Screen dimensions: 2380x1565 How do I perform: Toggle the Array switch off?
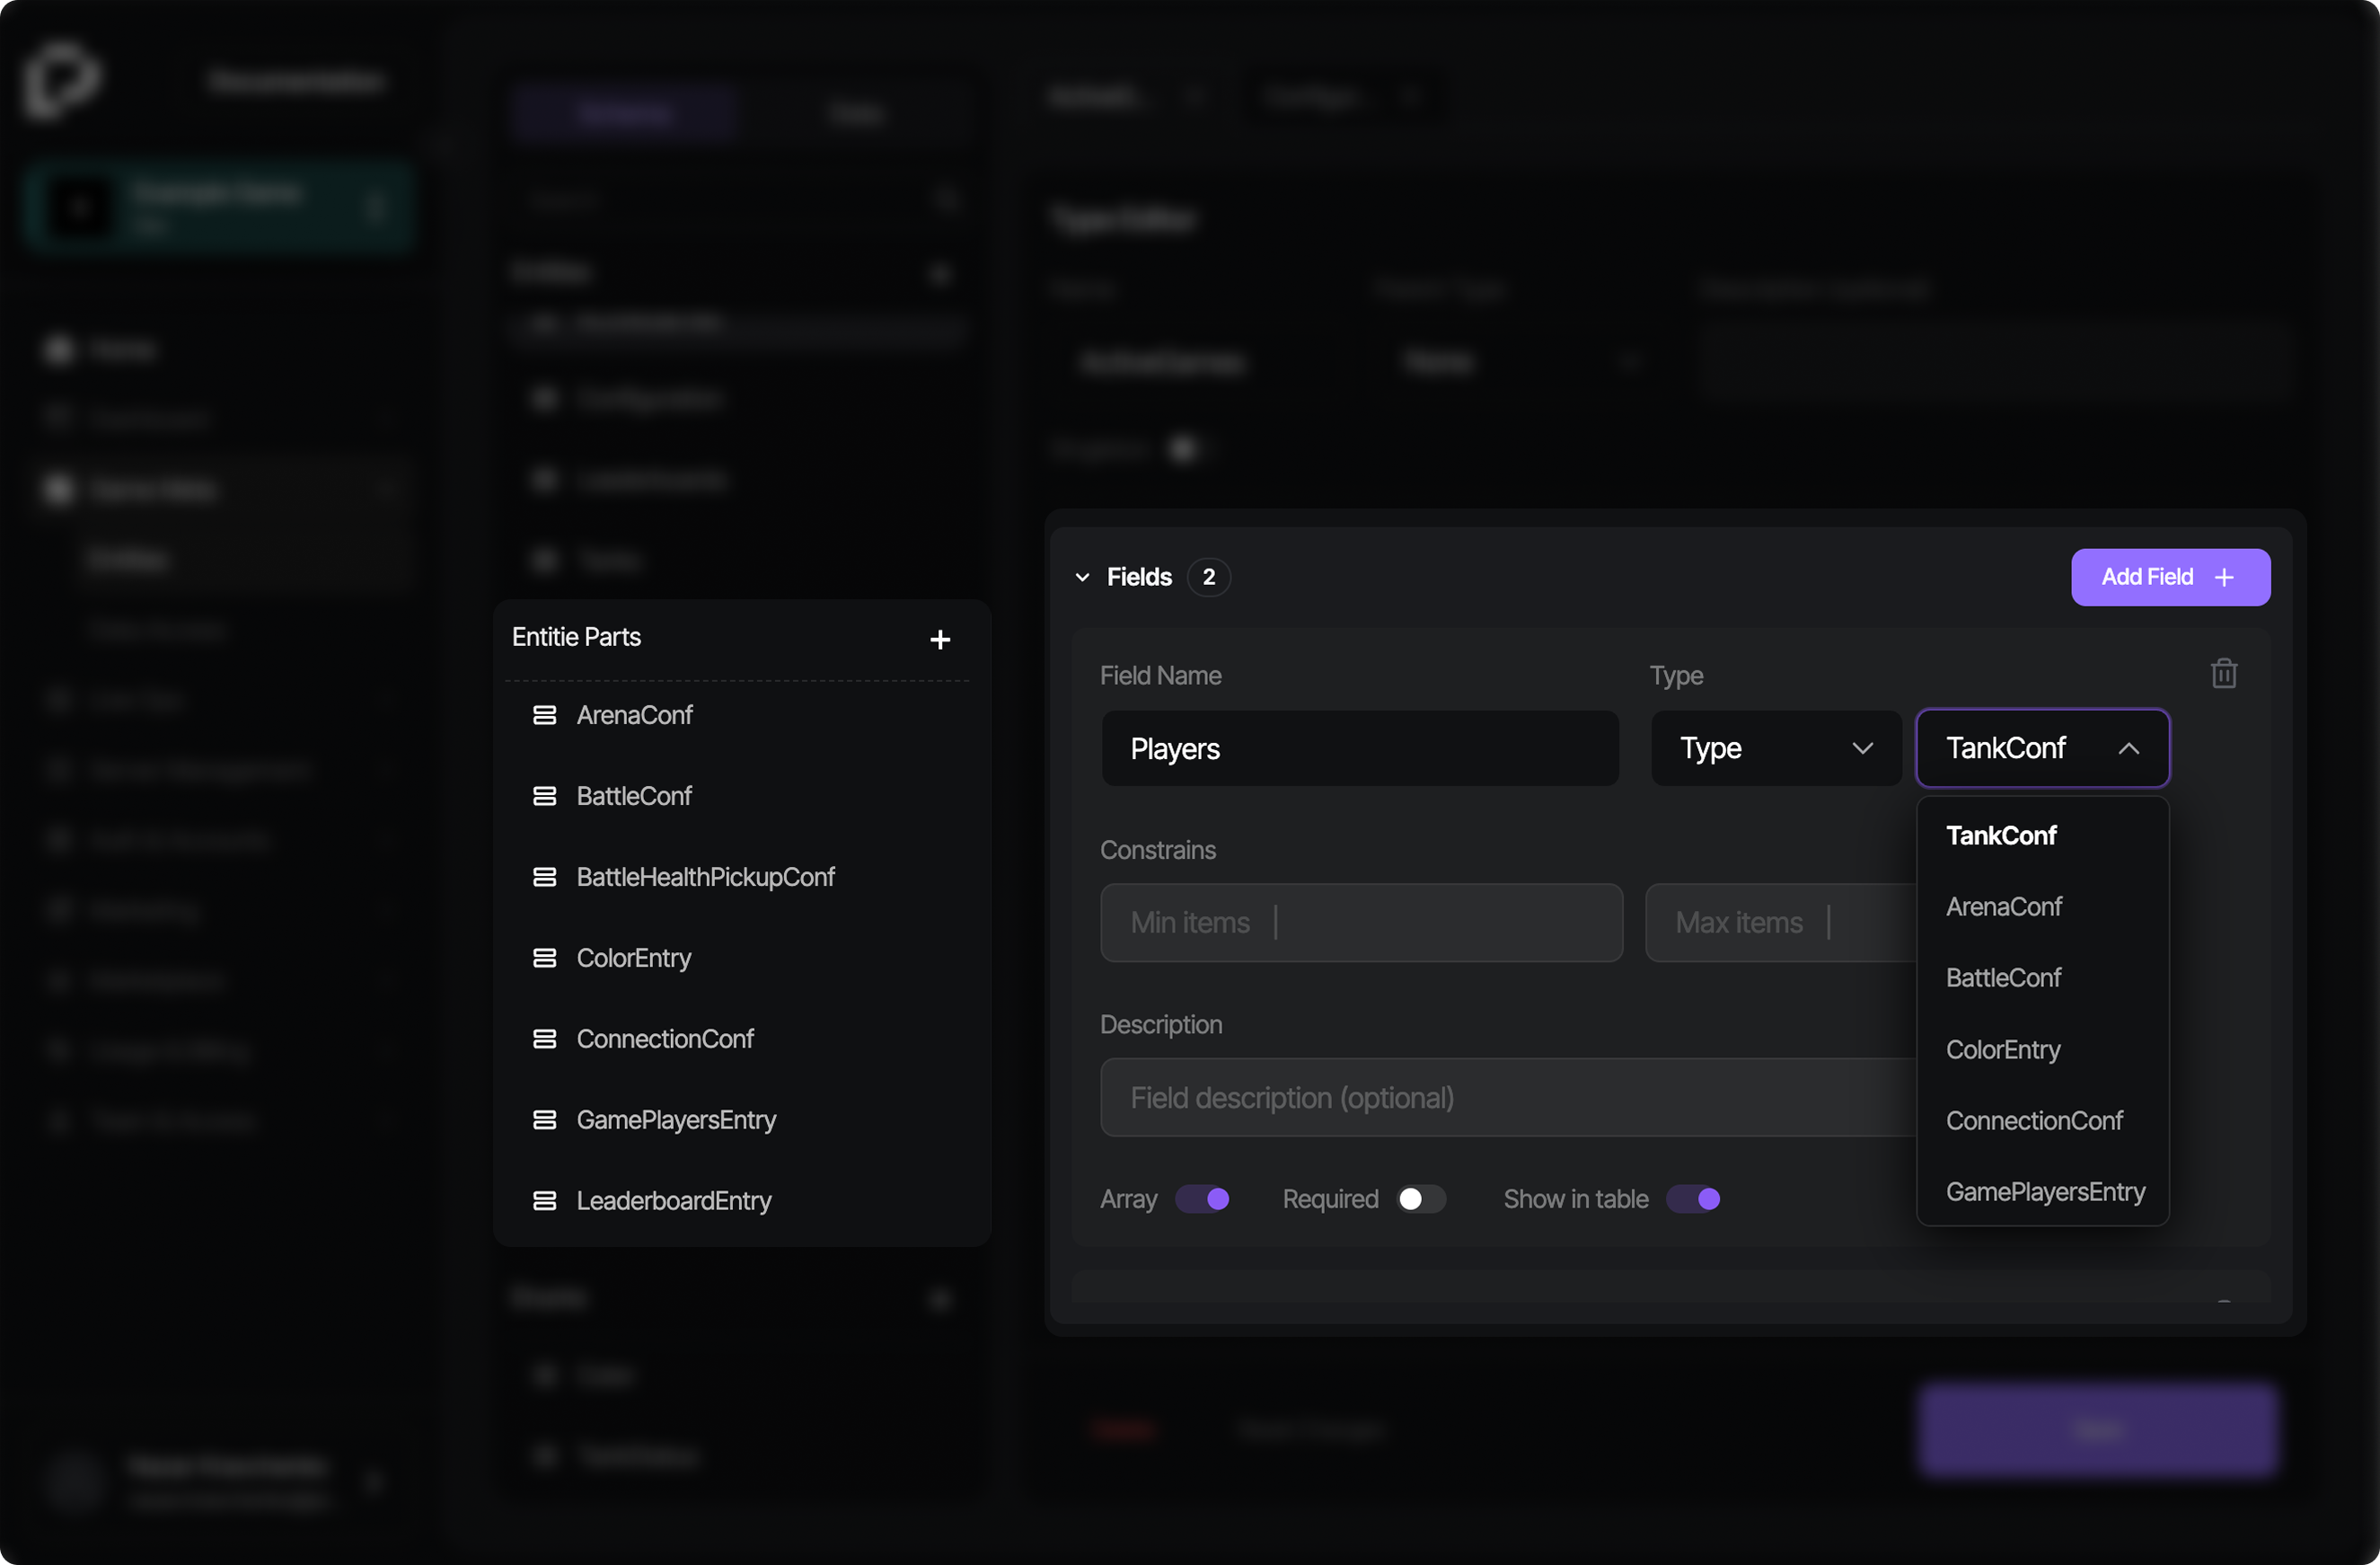coord(1202,1199)
